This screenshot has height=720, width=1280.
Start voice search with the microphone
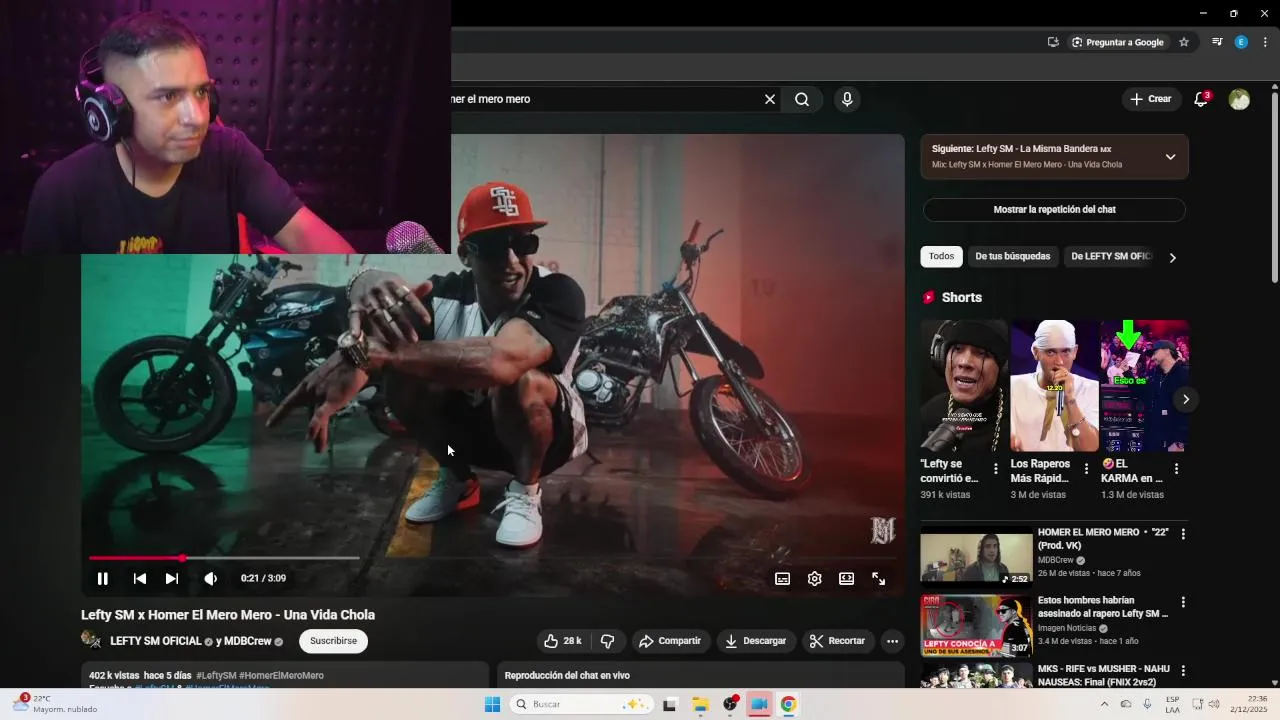pos(847,99)
